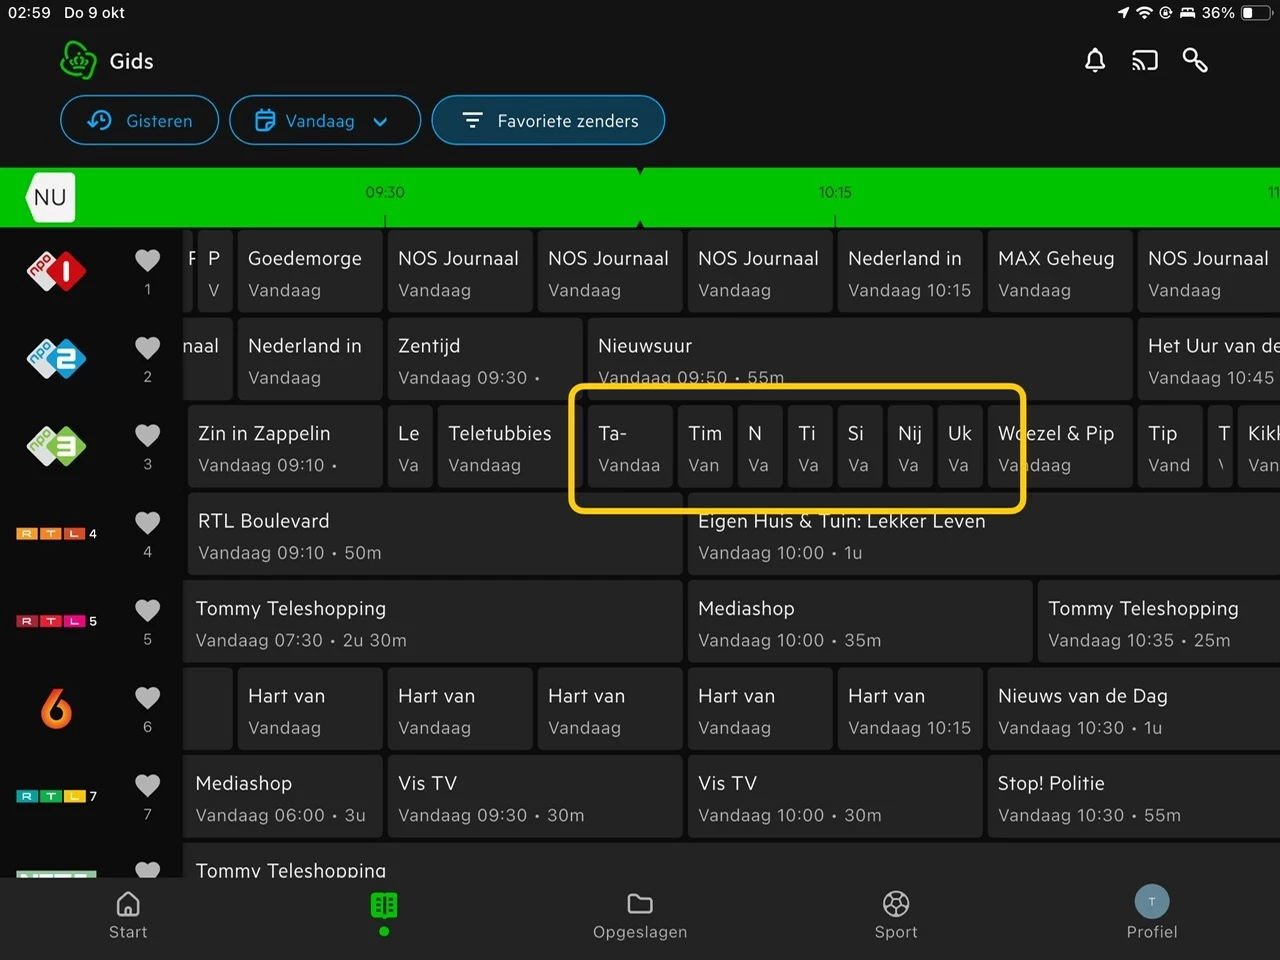Open Tommy Teleshopping at 07:30 on RTL 5
This screenshot has height=960, width=1280.
tap(432, 622)
